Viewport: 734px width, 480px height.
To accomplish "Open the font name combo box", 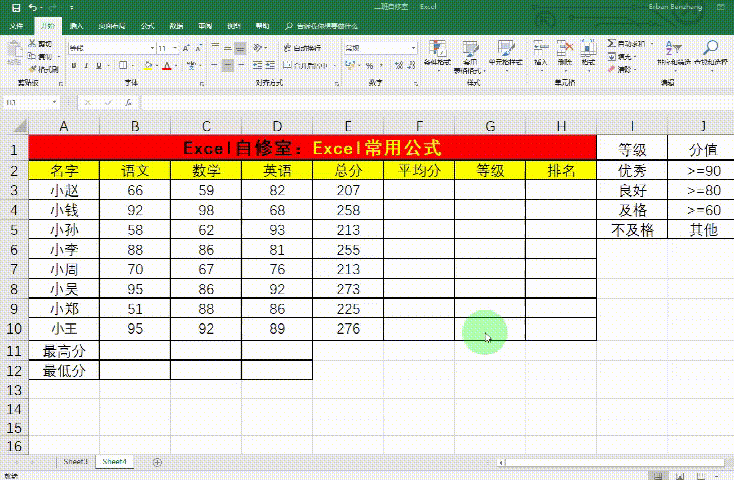I will point(112,48).
